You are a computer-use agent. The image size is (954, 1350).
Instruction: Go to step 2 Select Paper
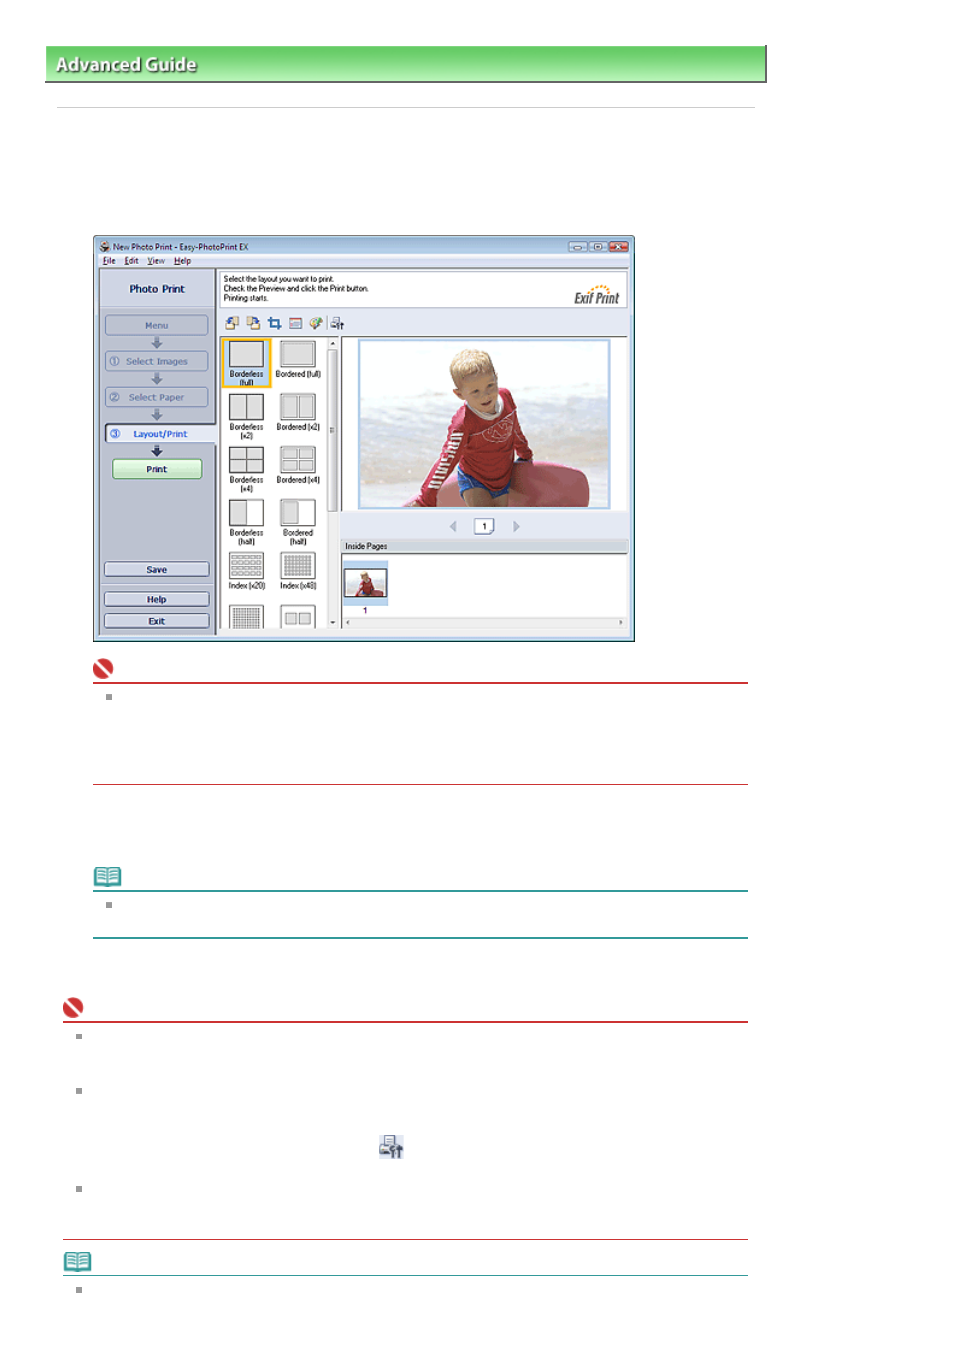click(157, 397)
